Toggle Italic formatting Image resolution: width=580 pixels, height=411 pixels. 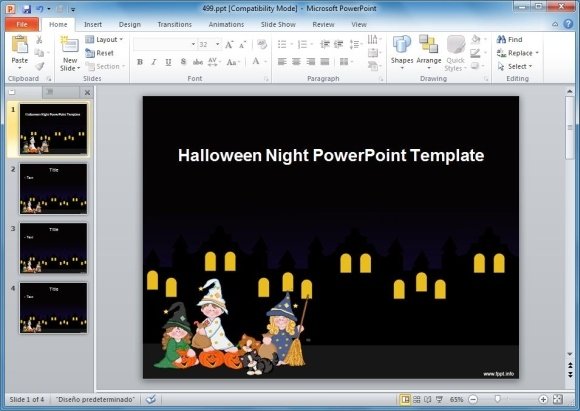point(154,62)
